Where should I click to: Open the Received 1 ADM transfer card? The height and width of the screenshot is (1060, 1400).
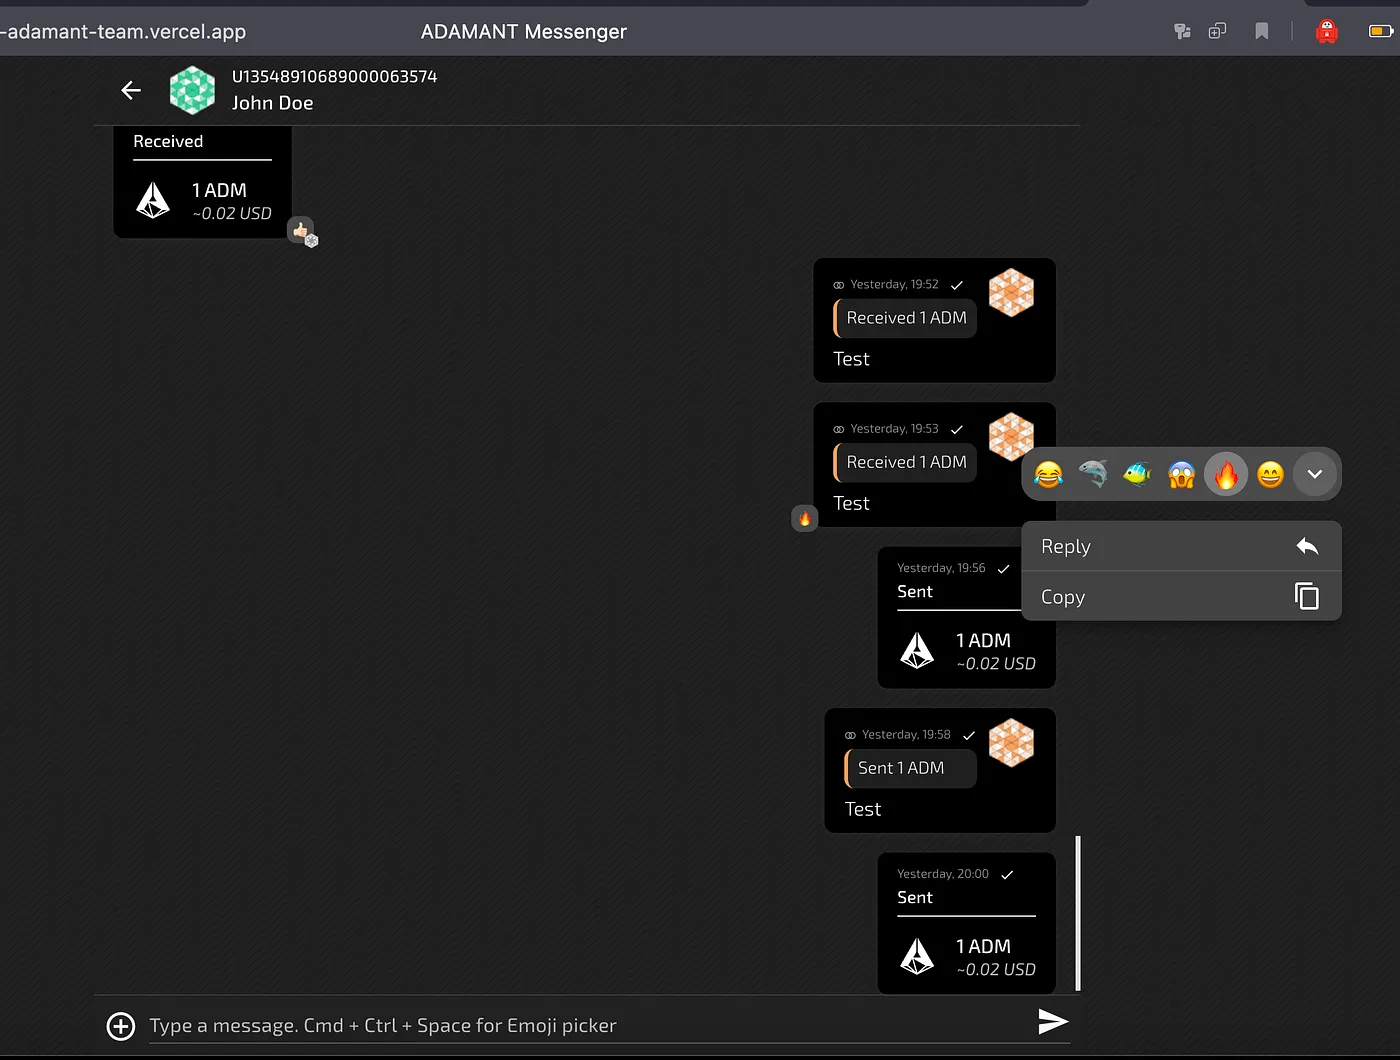[202, 182]
